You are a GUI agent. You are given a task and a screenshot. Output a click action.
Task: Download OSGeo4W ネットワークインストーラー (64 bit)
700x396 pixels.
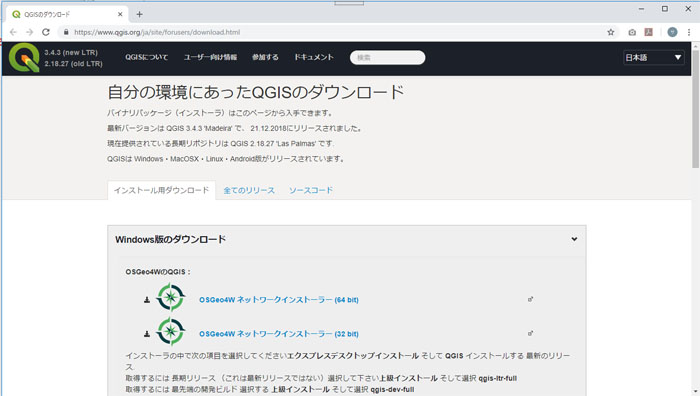(x=279, y=300)
